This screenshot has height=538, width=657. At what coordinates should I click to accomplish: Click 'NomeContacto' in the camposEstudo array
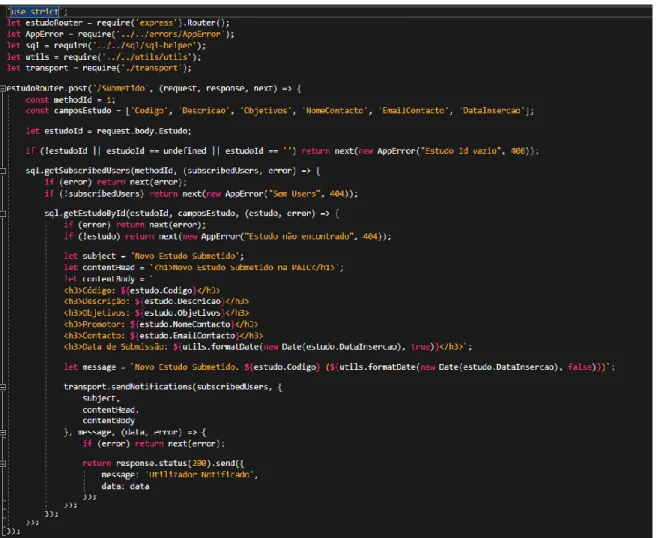tap(334, 111)
